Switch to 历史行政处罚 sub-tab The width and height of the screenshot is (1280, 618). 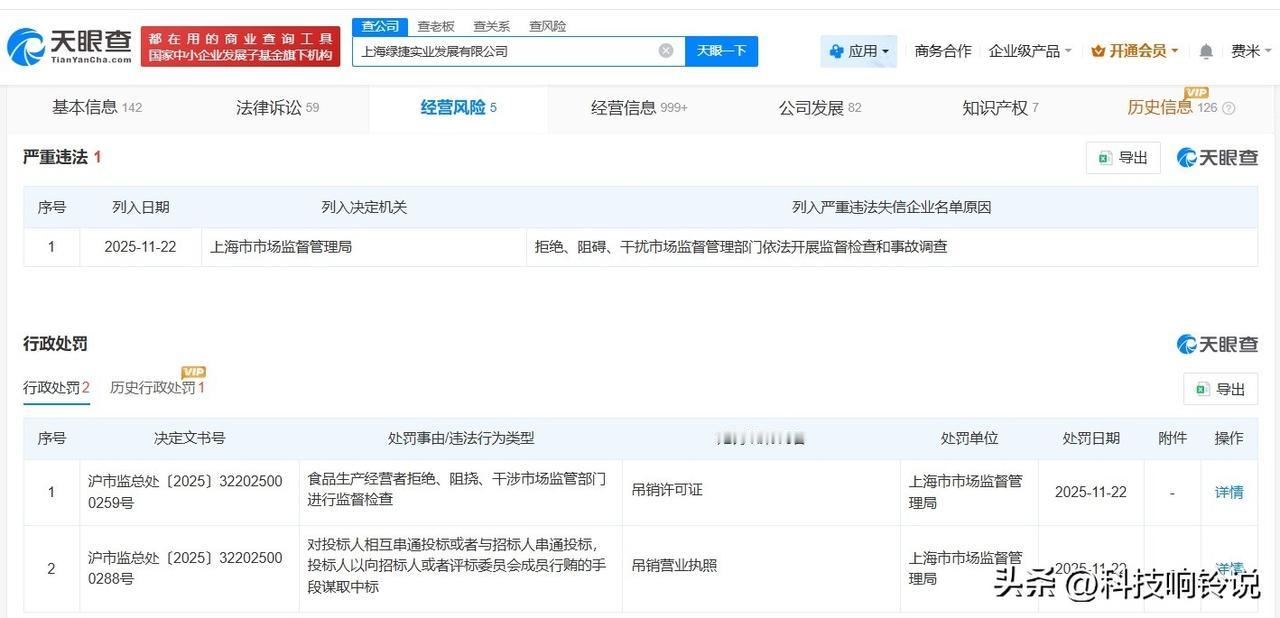point(157,388)
